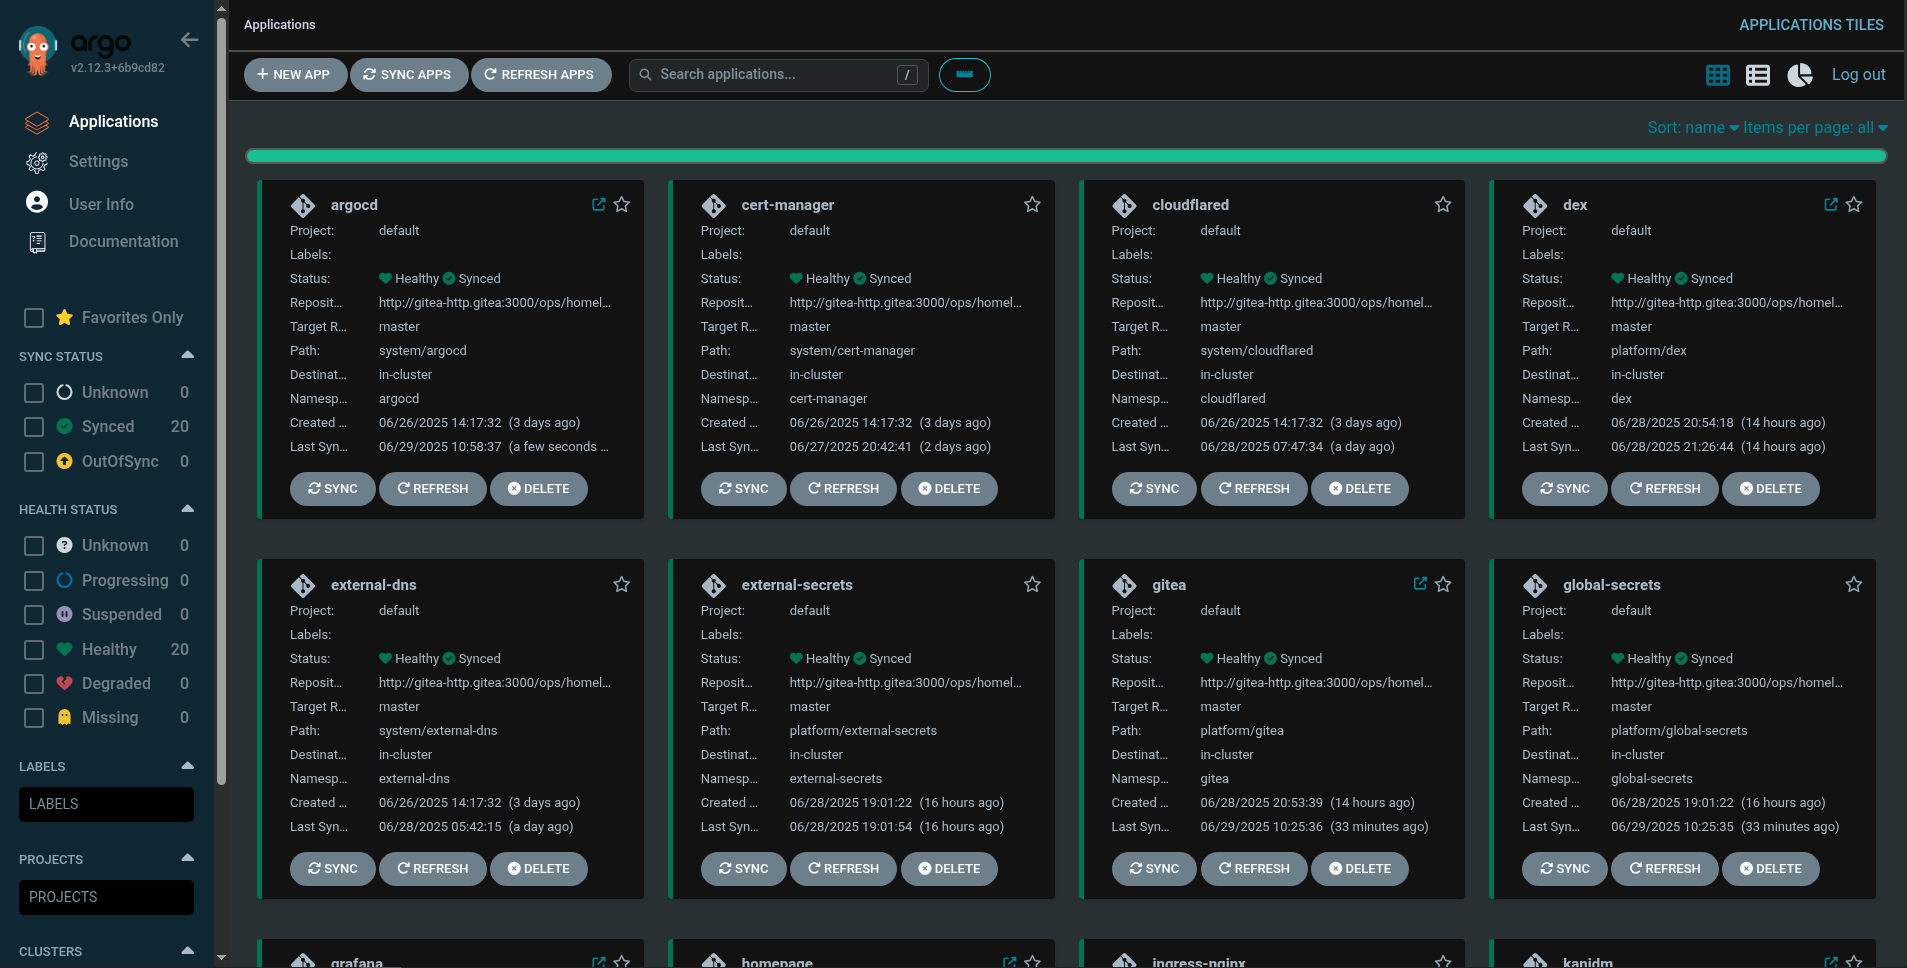Click the Settings gears icon
1907x968 pixels.
tap(37, 162)
